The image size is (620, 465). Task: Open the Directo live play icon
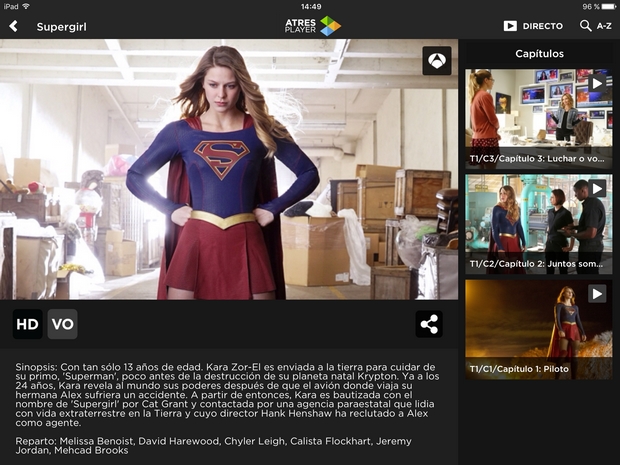coord(510,26)
